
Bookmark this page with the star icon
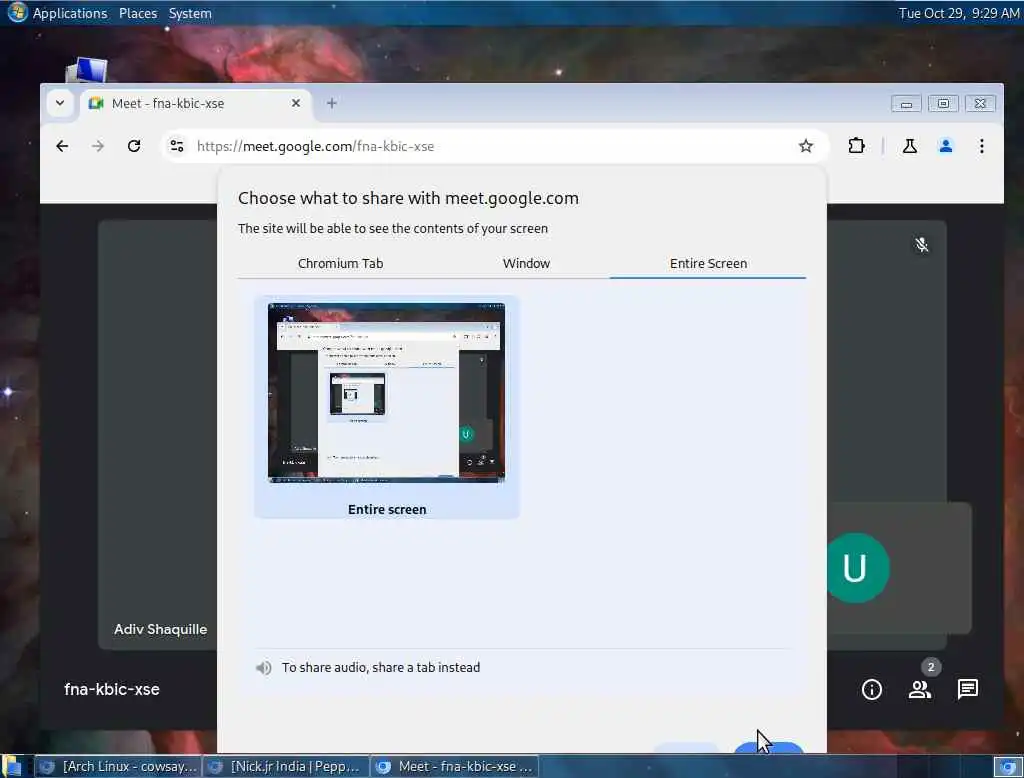pos(806,146)
